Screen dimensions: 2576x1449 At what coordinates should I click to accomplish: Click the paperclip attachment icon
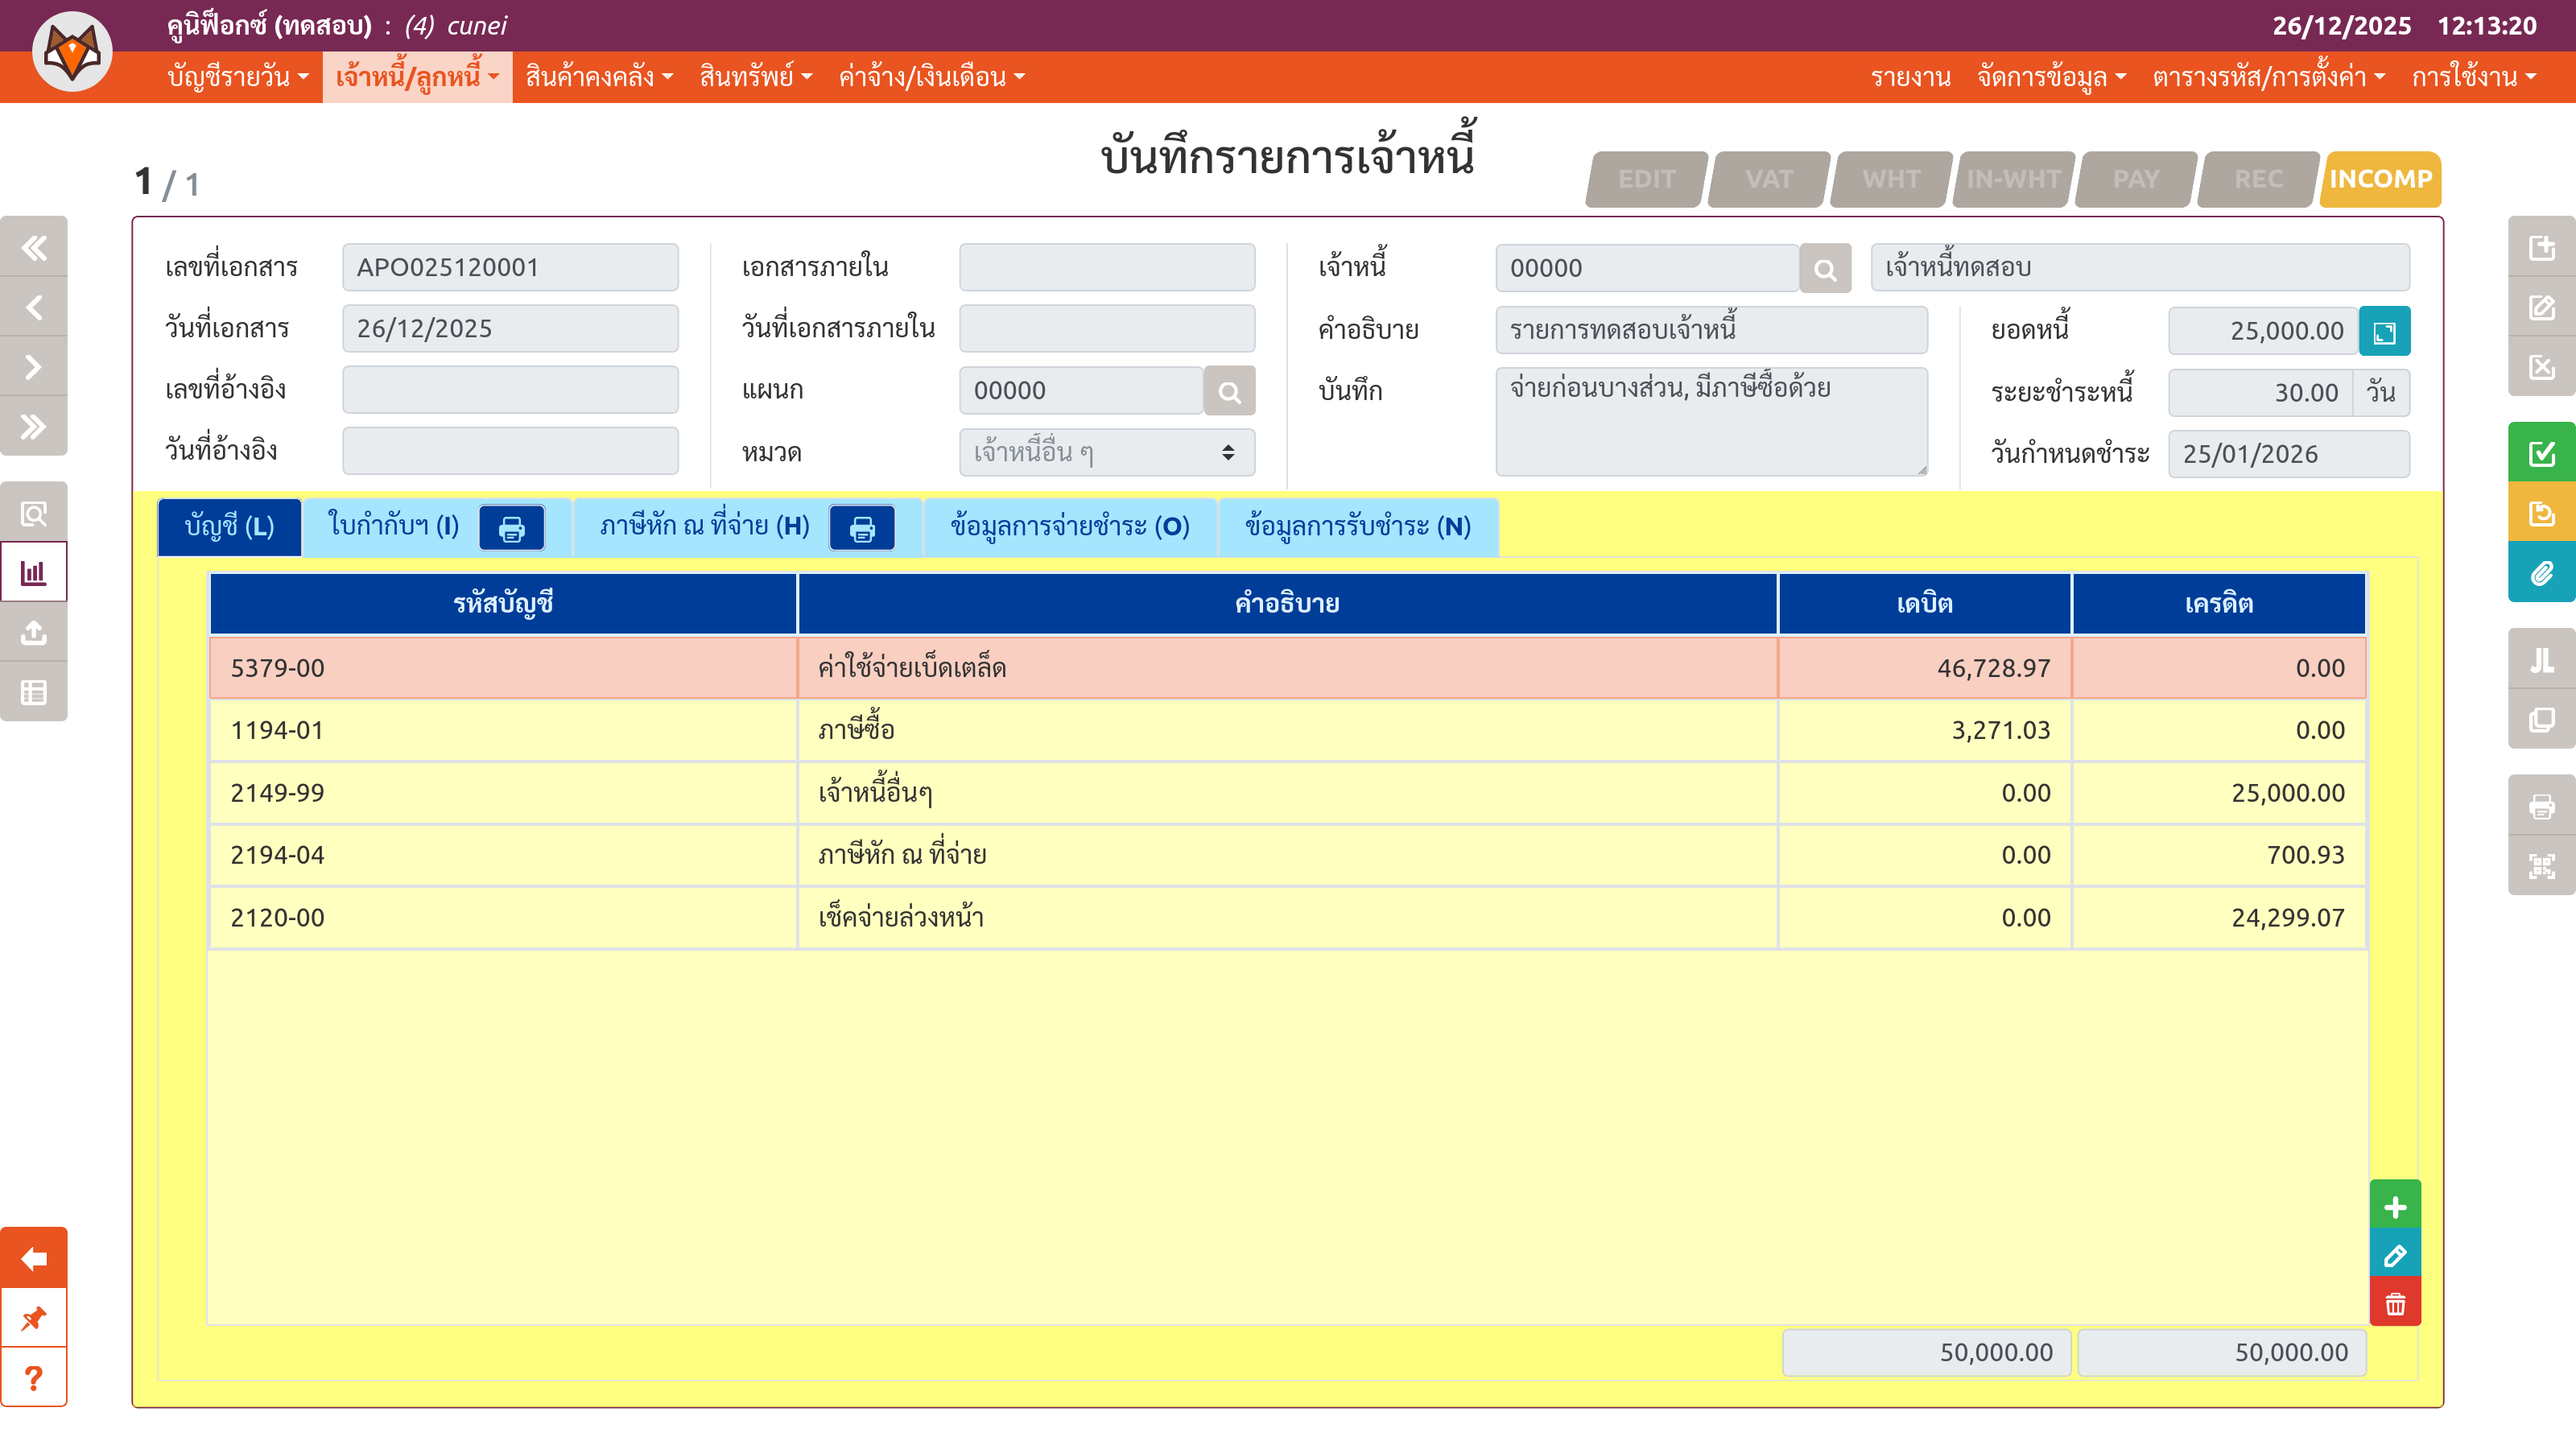tap(2540, 573)
